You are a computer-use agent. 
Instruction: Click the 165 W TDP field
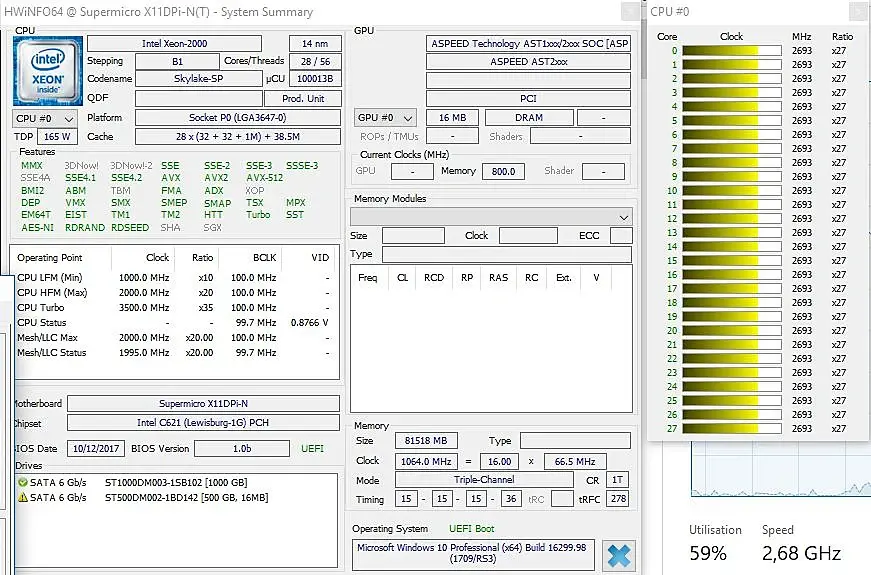(57, 137)
